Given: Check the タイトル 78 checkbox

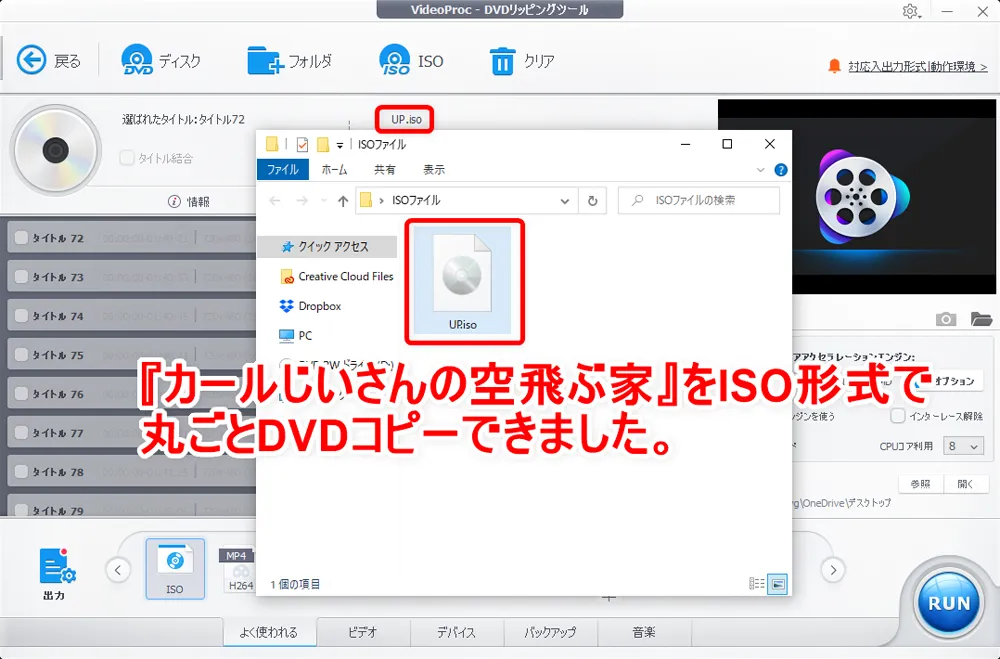Looking at the screenshot, I should point(21,471).
